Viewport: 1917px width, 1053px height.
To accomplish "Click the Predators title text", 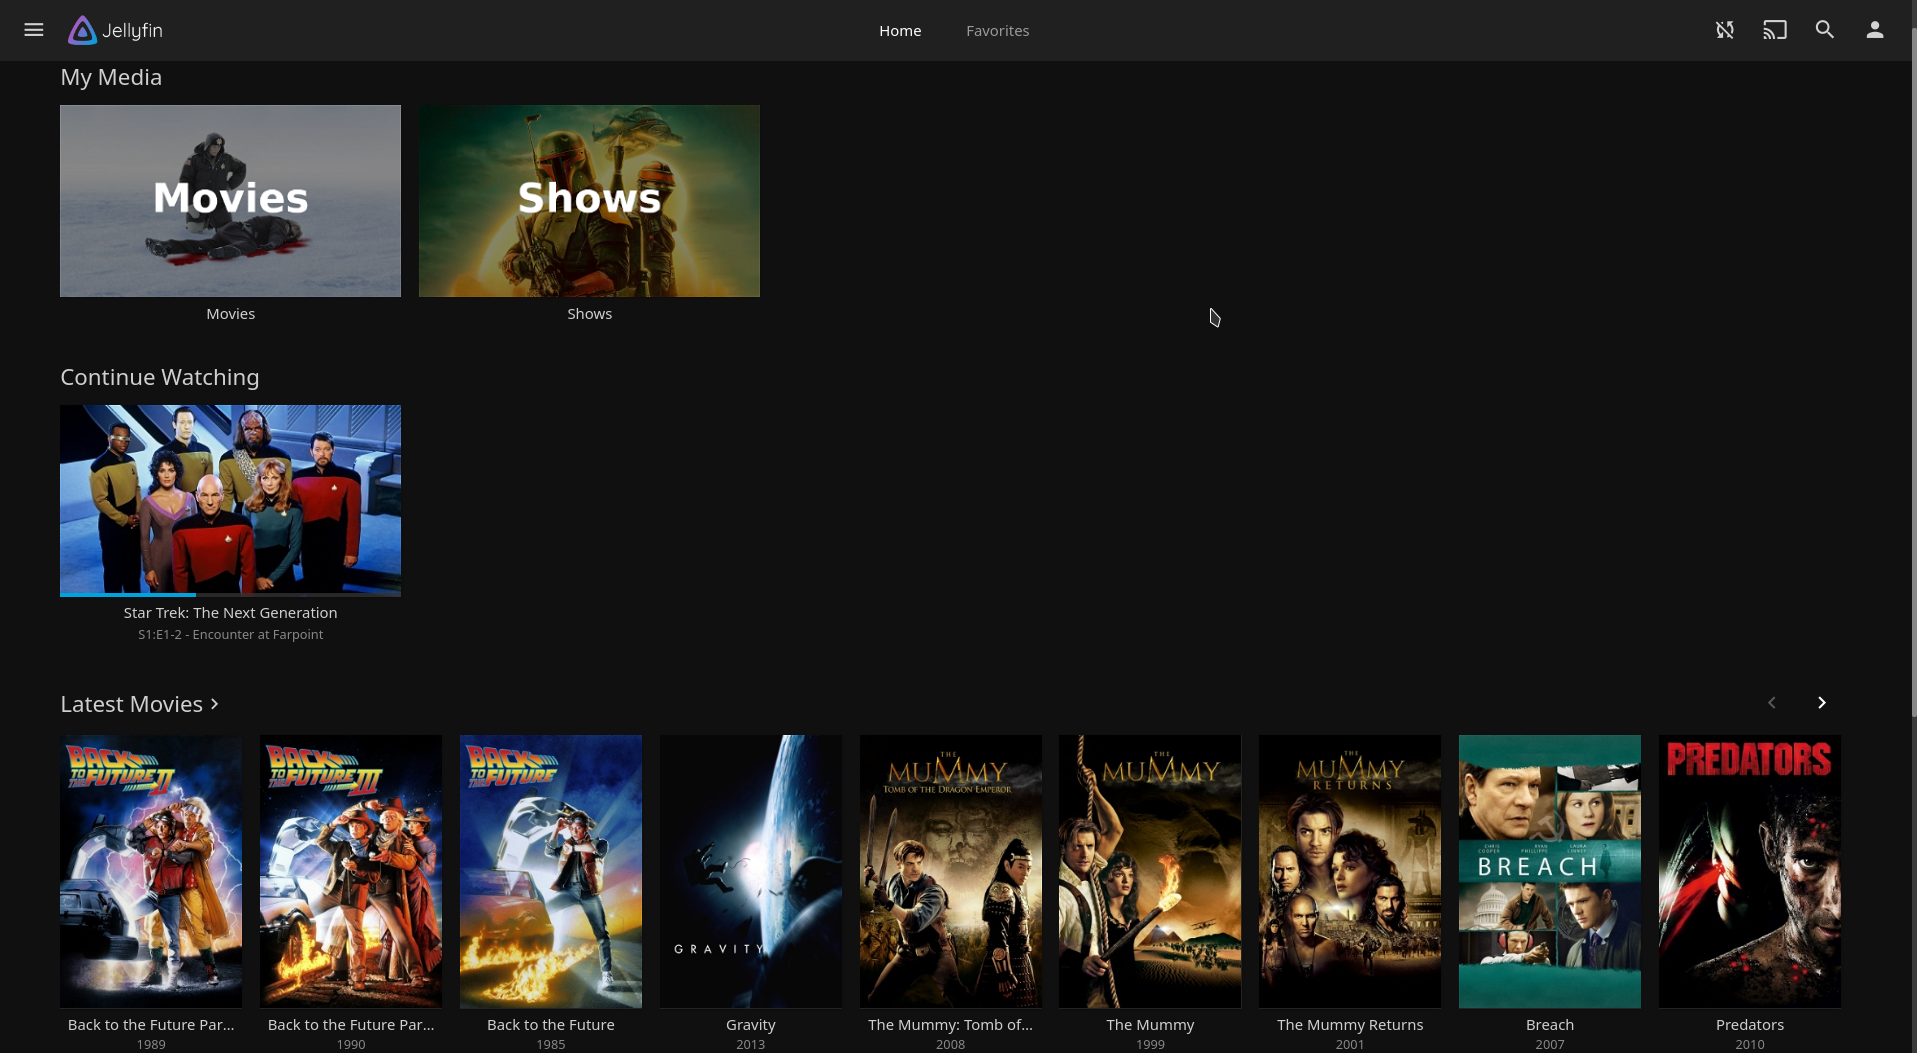I will [x=1750, y=1025].
